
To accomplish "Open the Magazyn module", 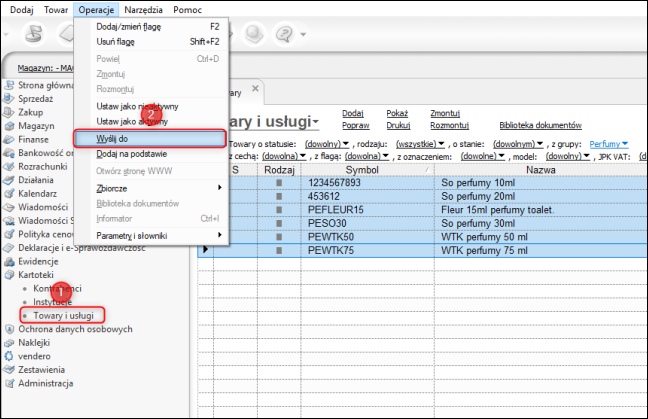I will click(x=29, y=126).
